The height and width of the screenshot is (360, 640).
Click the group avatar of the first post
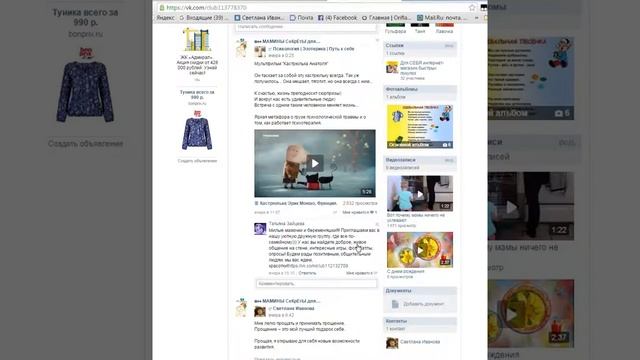point(242,48)
